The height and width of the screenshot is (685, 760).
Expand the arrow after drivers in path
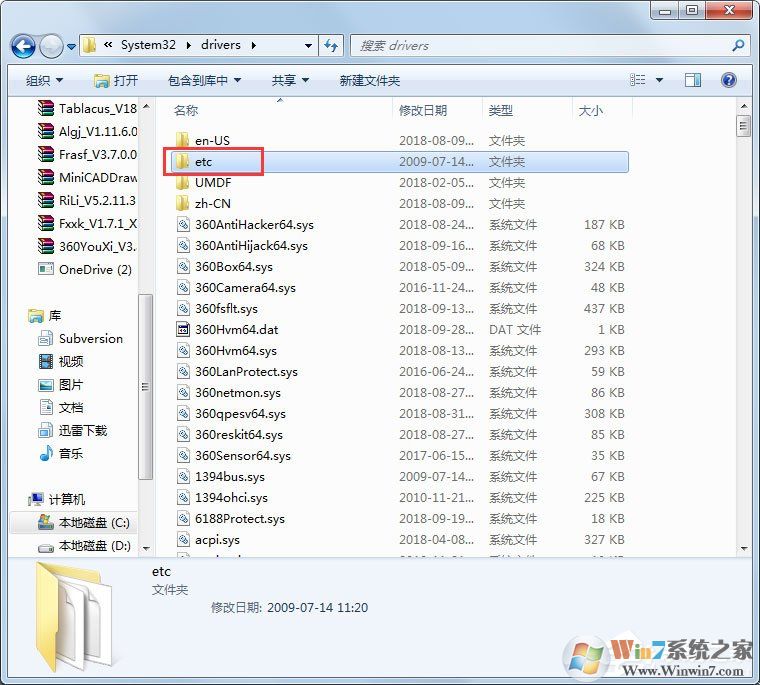click(253, 46)
